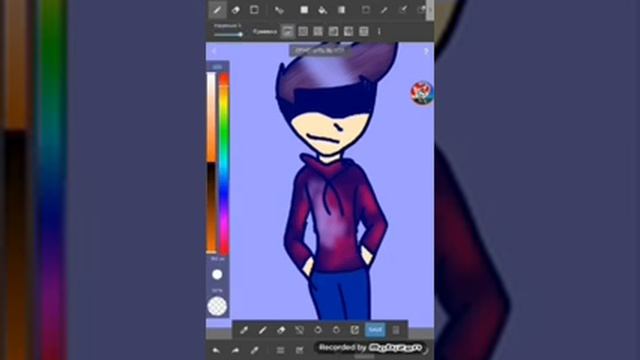The width and height of the screenshot is (640, 360).
Task: Enable the crosshatch grid snap guide
Action: (x=318, y=31)
